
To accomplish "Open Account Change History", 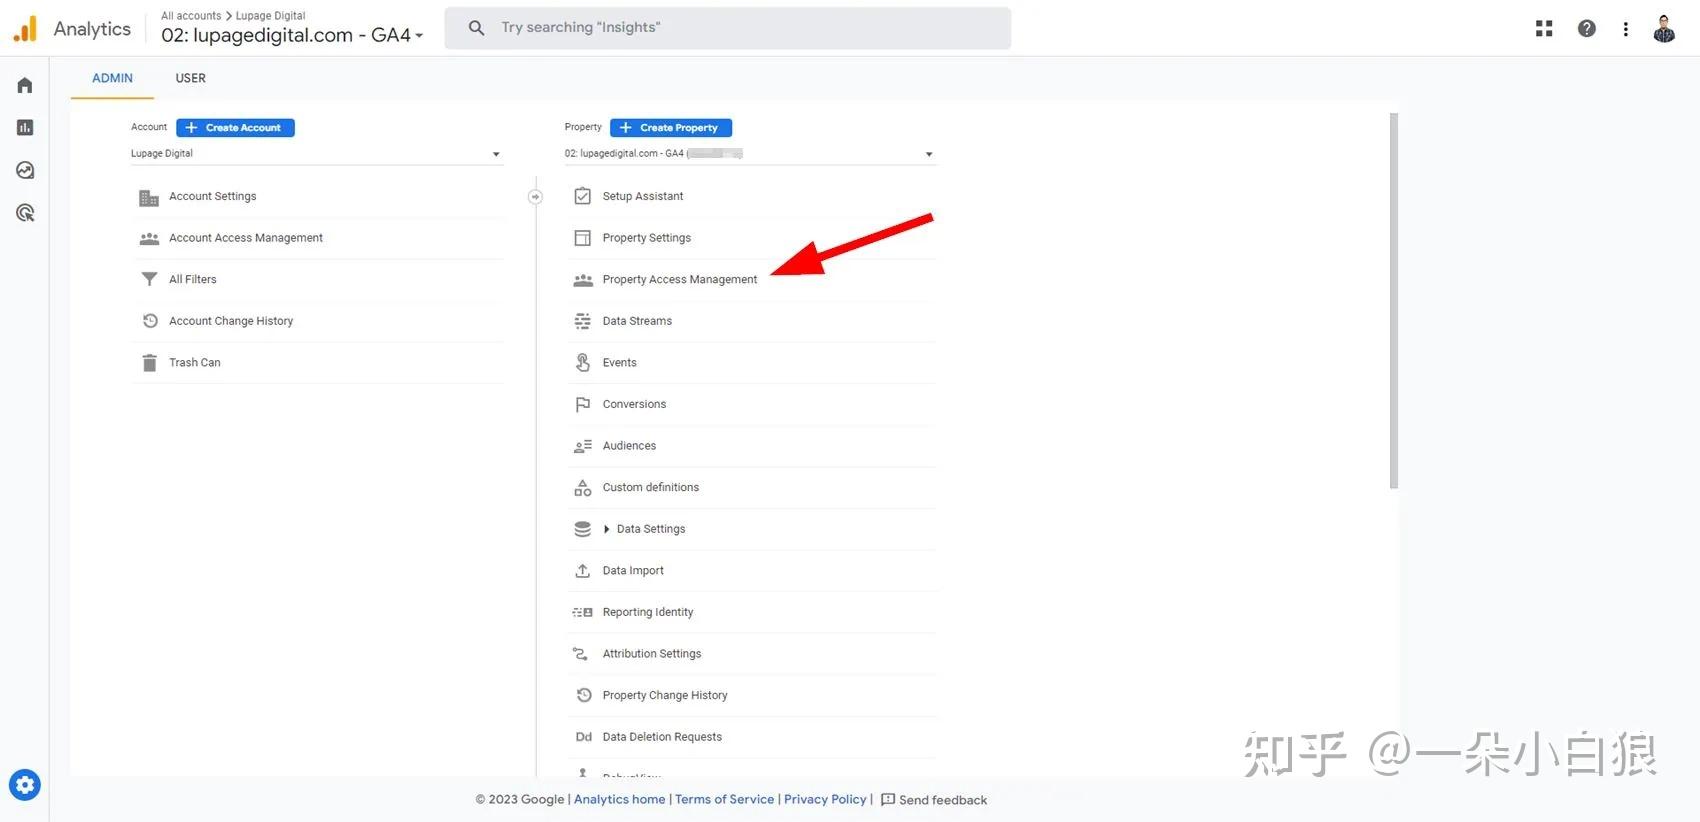I will (x=231, y=321).
